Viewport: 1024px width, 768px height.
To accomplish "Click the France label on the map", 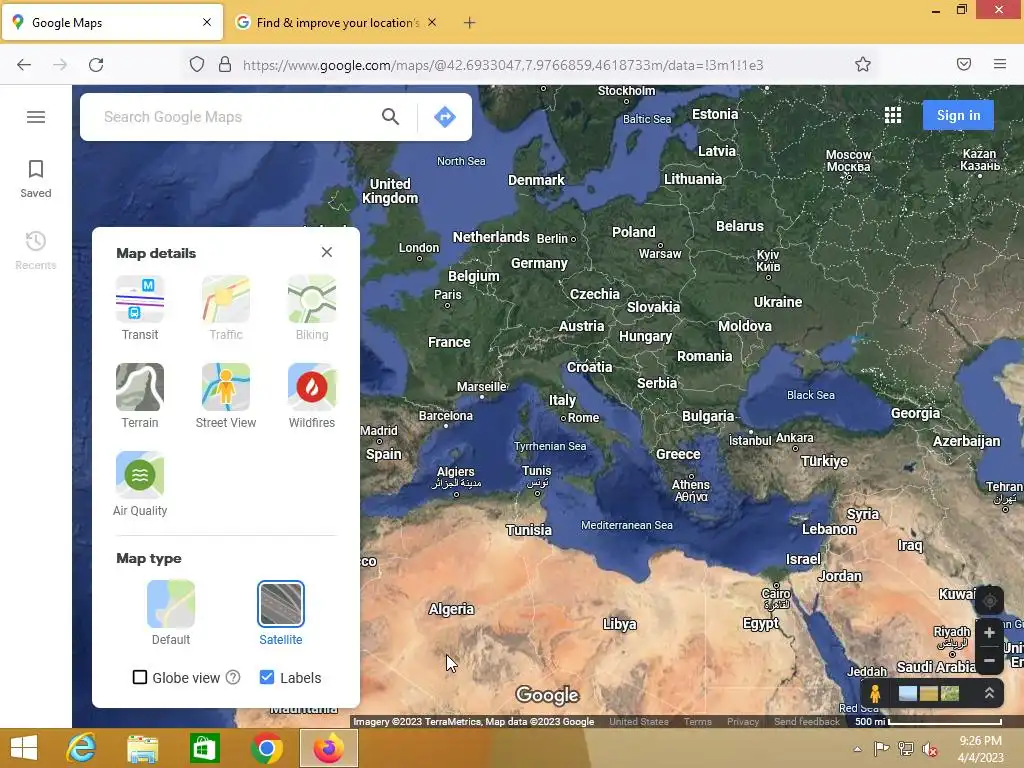I will coord(449,342).
